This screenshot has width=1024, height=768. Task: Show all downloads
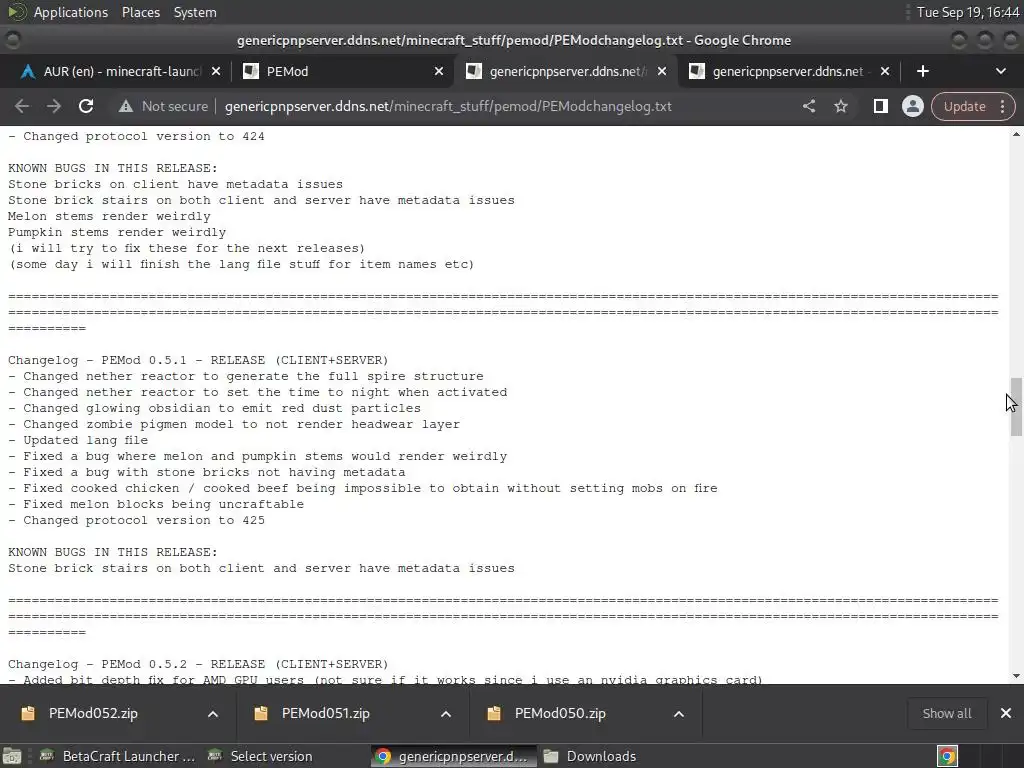pyautogui.click(x=946, y=713)
